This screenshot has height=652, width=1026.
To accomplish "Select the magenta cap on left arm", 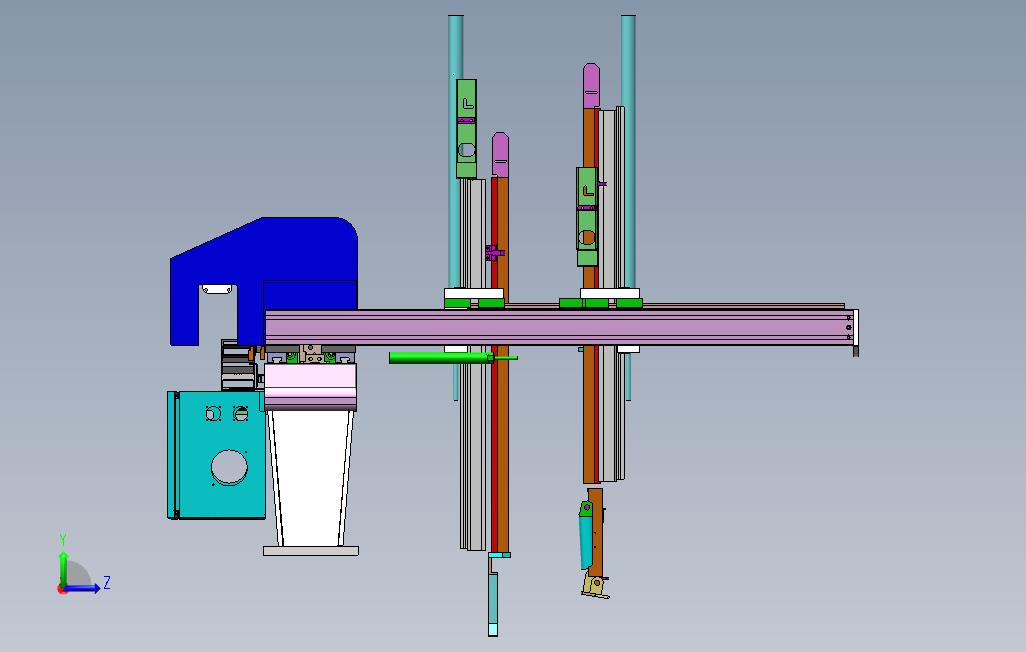I will pos(501,154).
